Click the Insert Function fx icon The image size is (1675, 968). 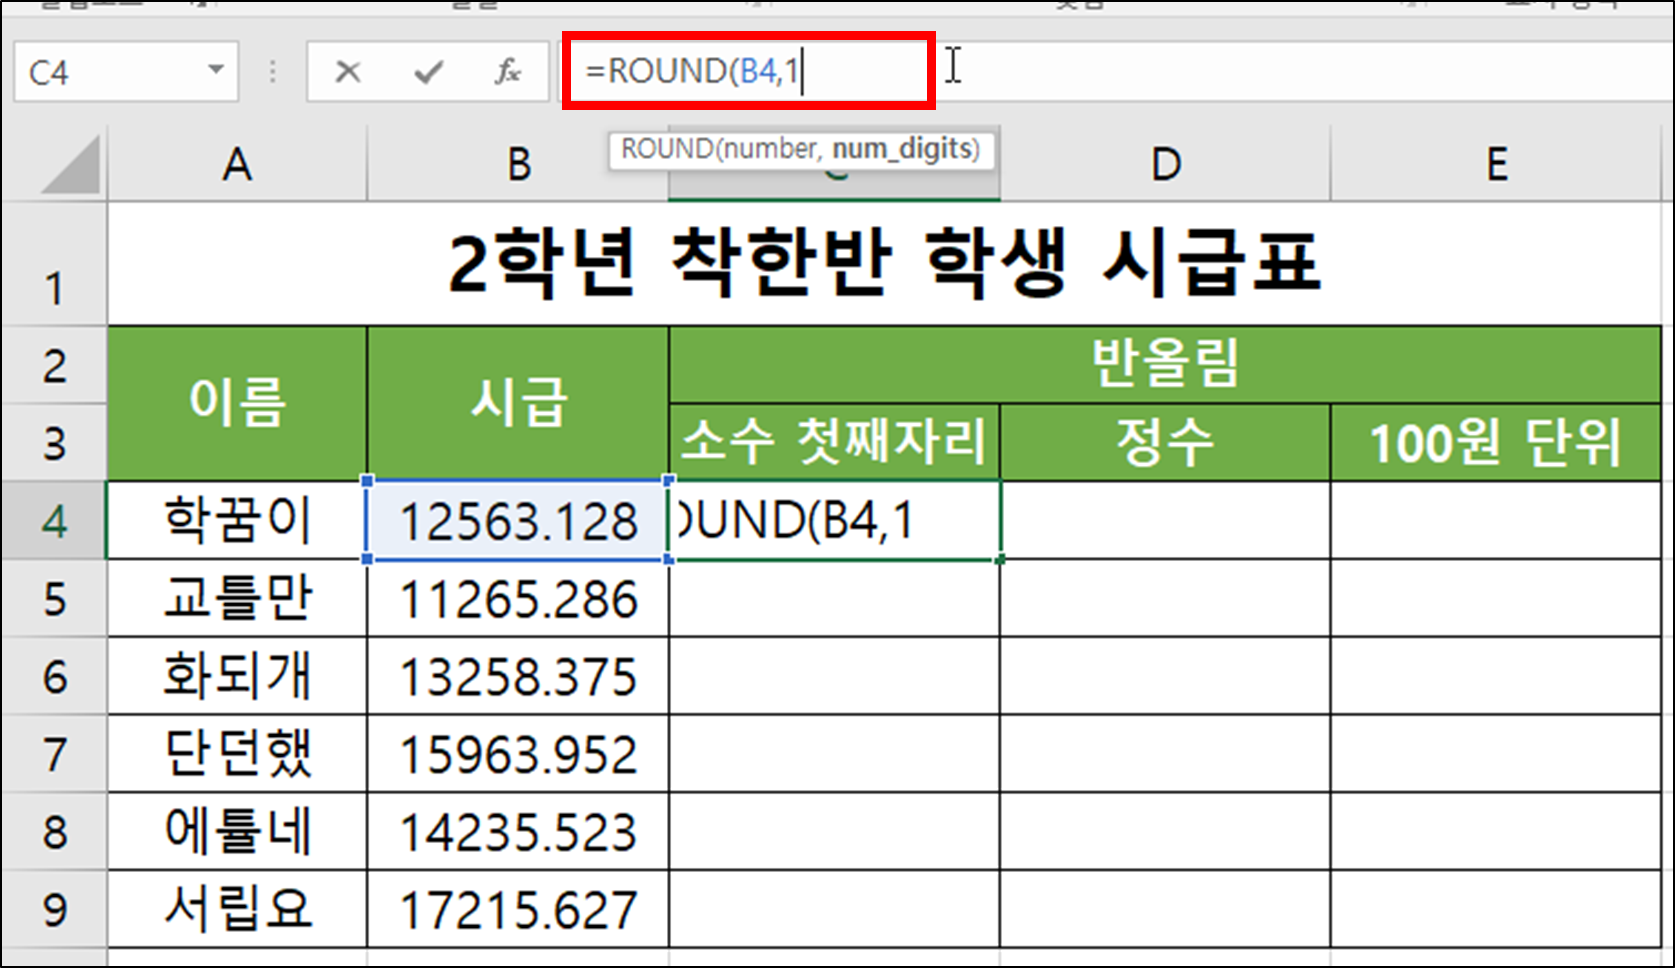click(508, 71)
